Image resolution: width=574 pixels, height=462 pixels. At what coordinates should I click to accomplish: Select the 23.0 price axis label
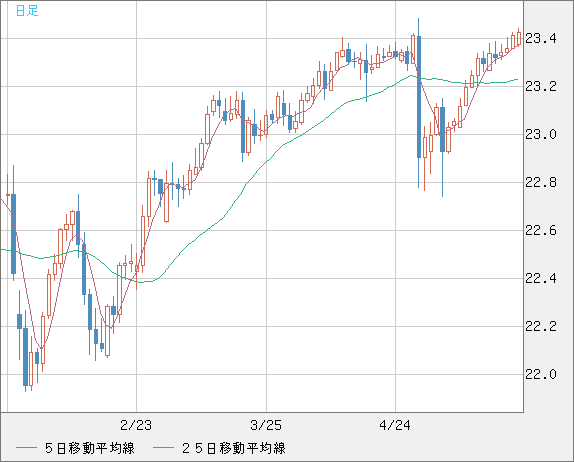pos(541,134)
